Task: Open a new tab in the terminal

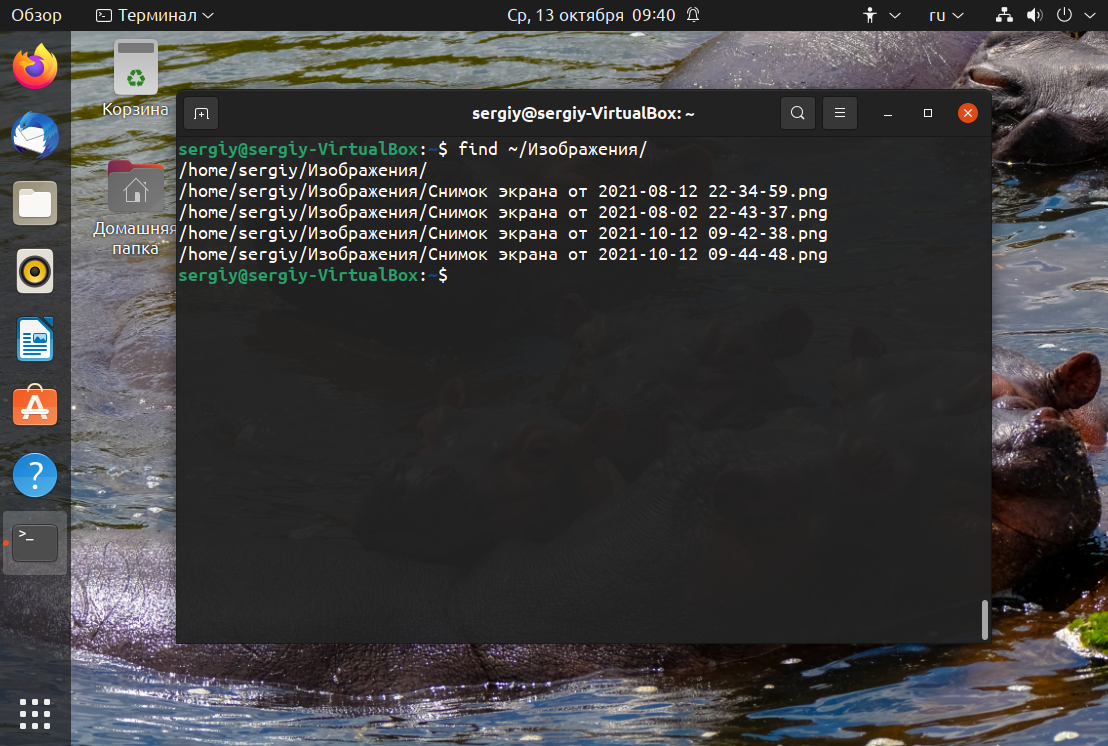Action: click(201, 113)
